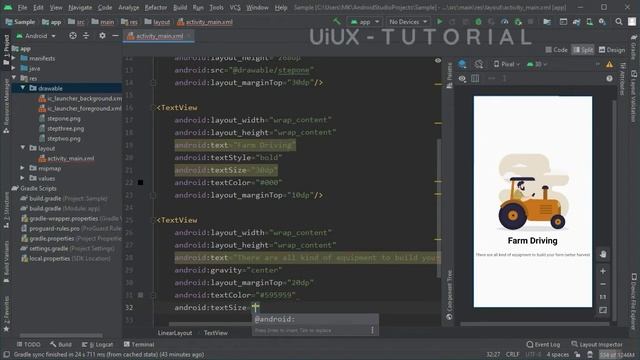This screenshot has width=640, height=360.
Task: Open the Terminal tool window
Action: (x=139, y=344)
